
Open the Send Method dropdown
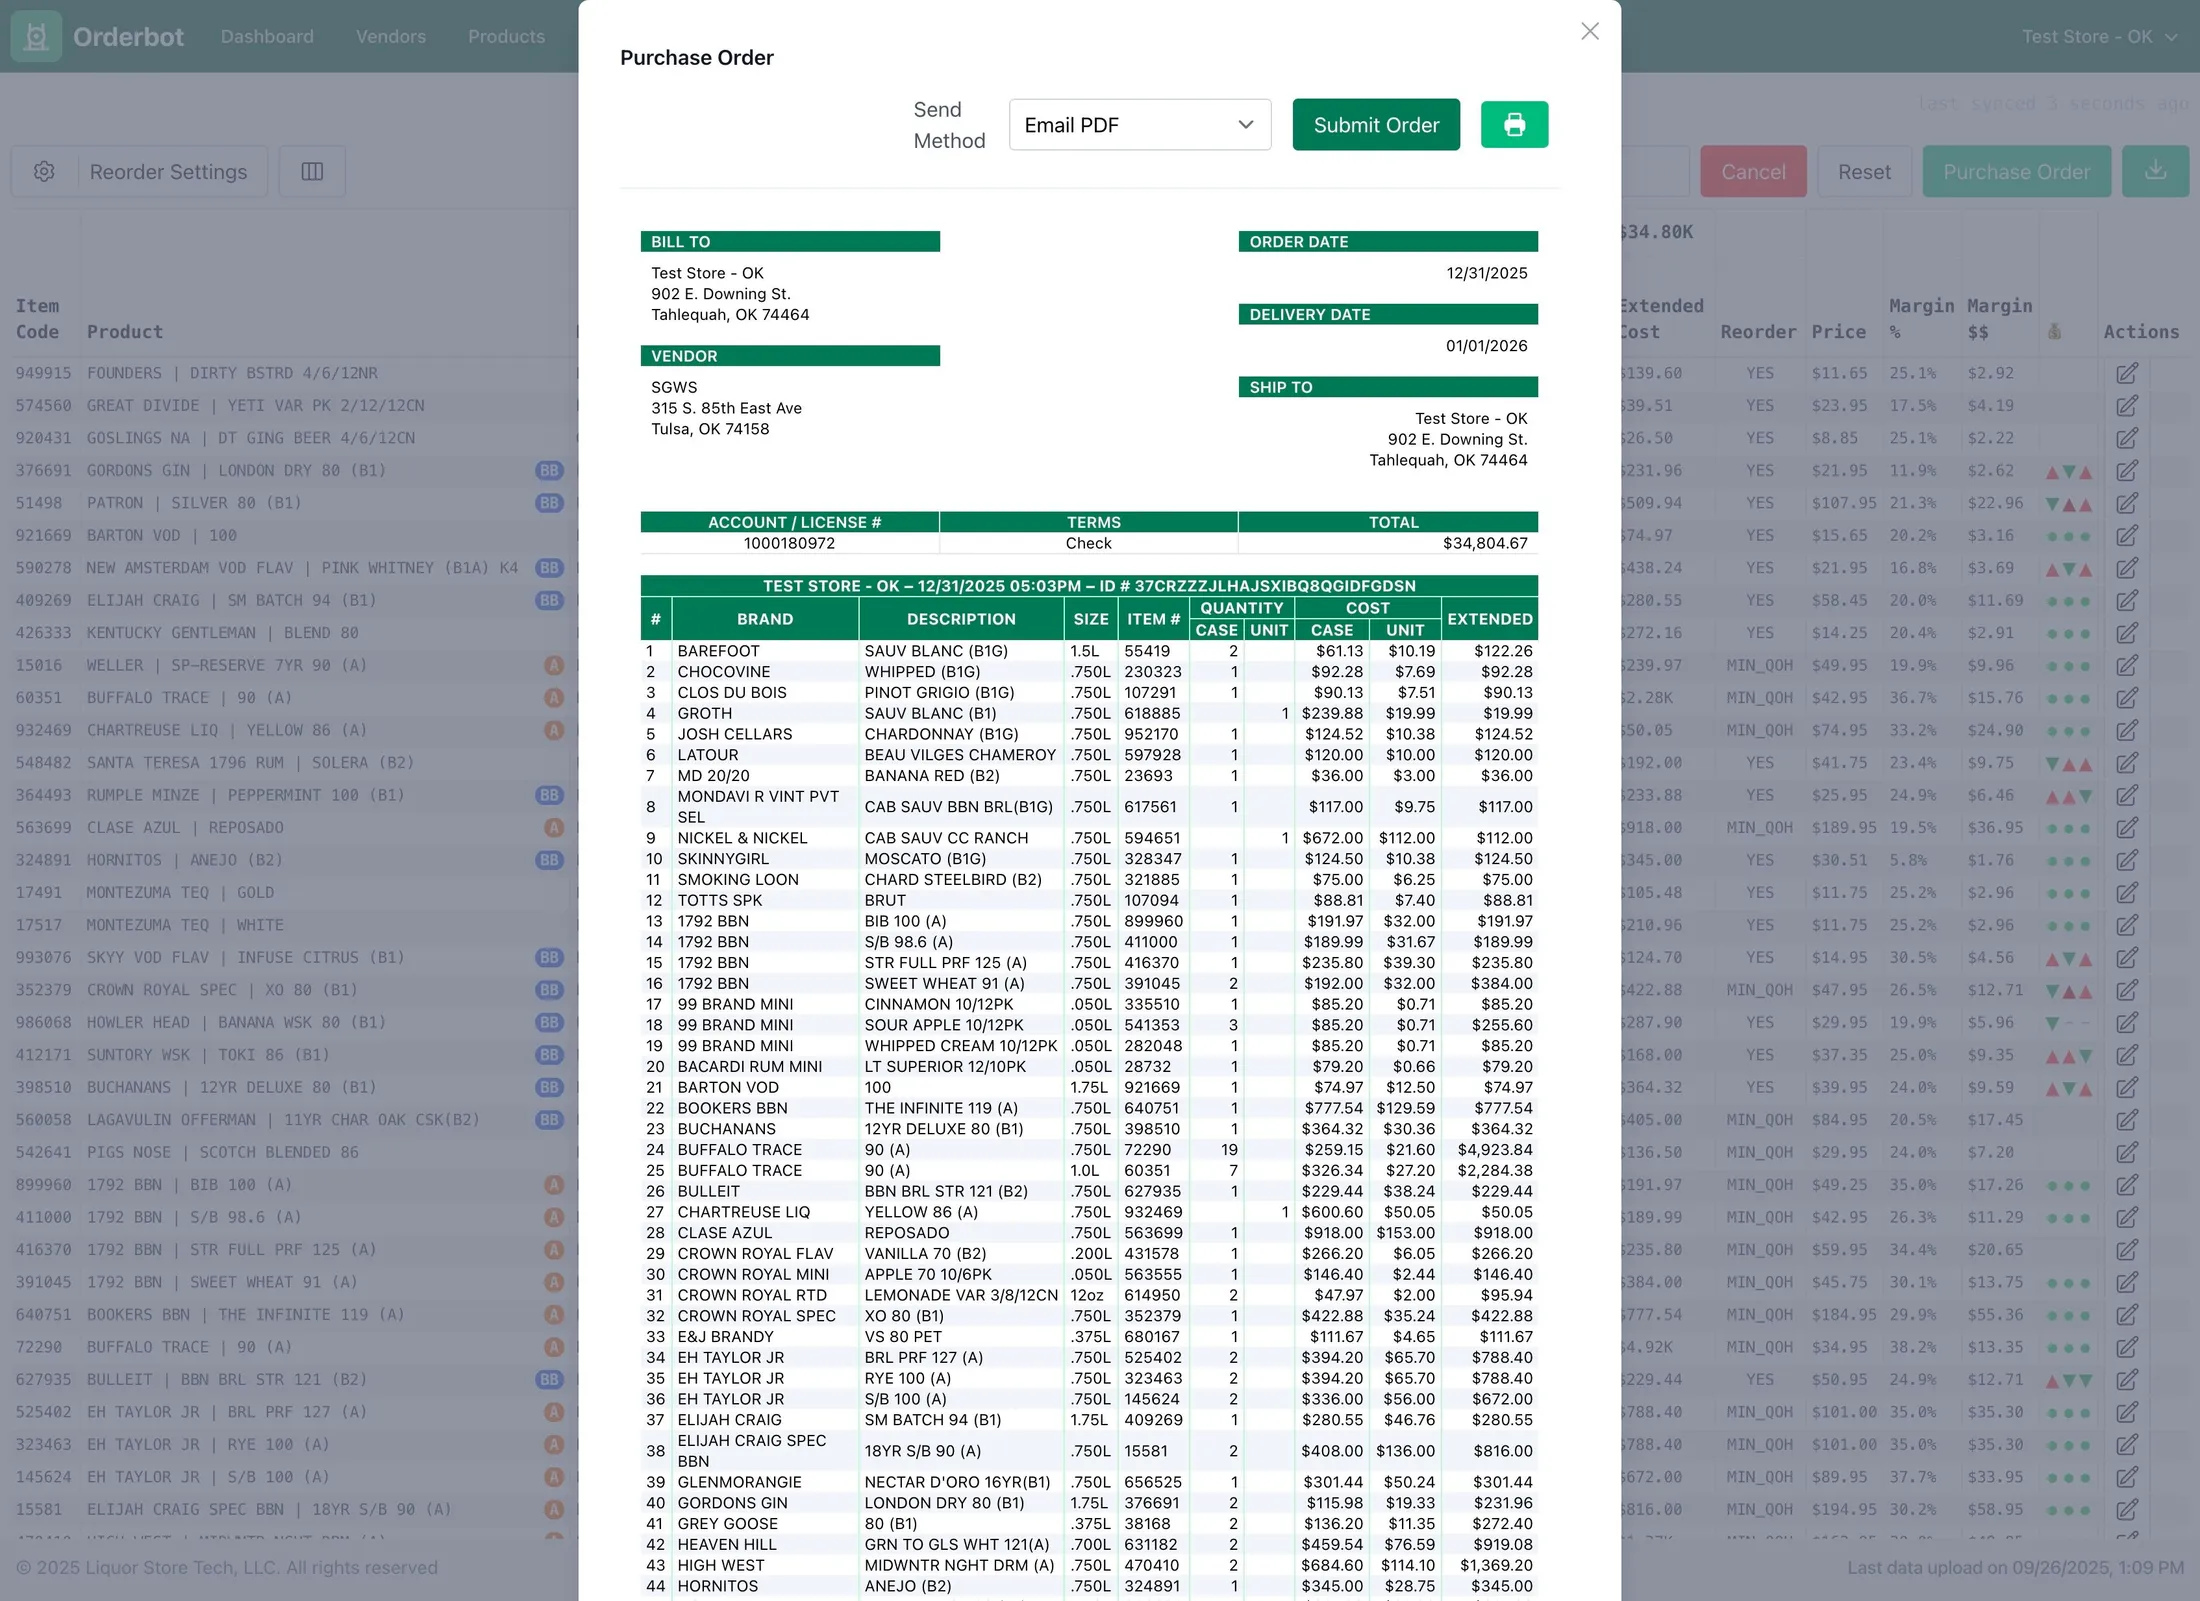point(1140,125)
